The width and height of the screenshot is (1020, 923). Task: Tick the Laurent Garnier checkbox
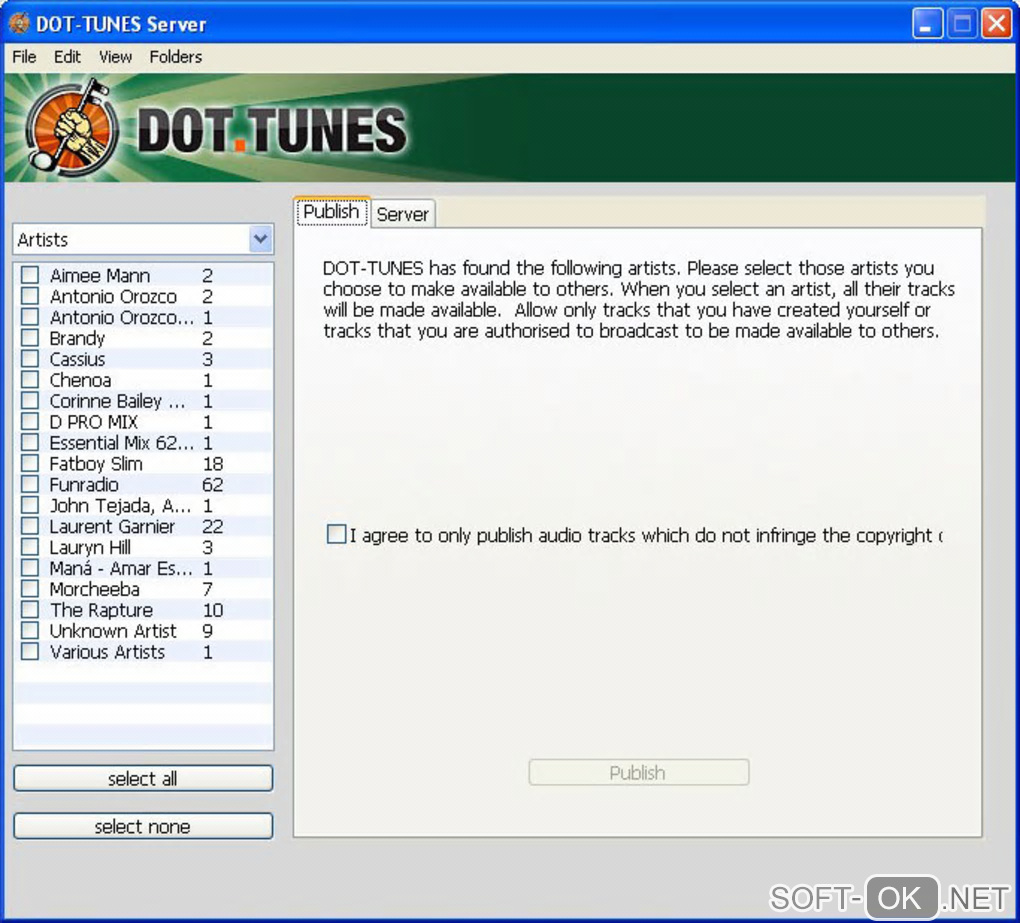pyautogui.click(x=30, y=526)
